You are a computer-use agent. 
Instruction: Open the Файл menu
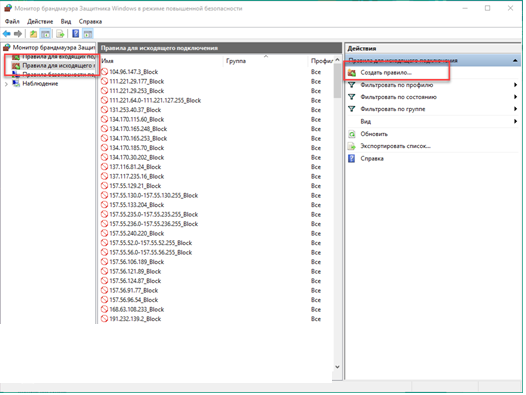12,21
